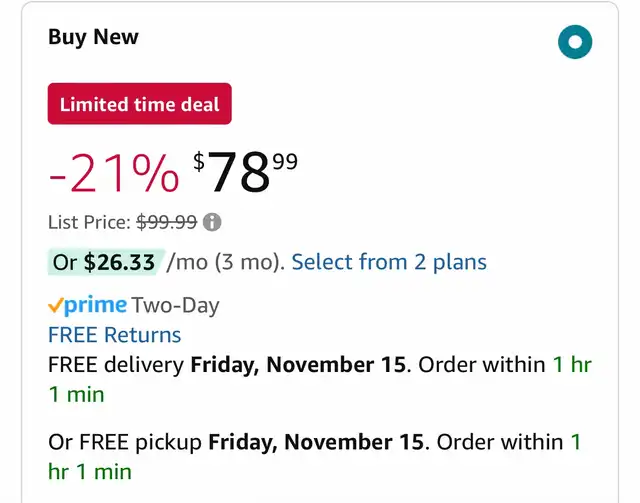
Task: Click the FREE delivery Friday, November 15 date
Action: [x=298, y=365]
